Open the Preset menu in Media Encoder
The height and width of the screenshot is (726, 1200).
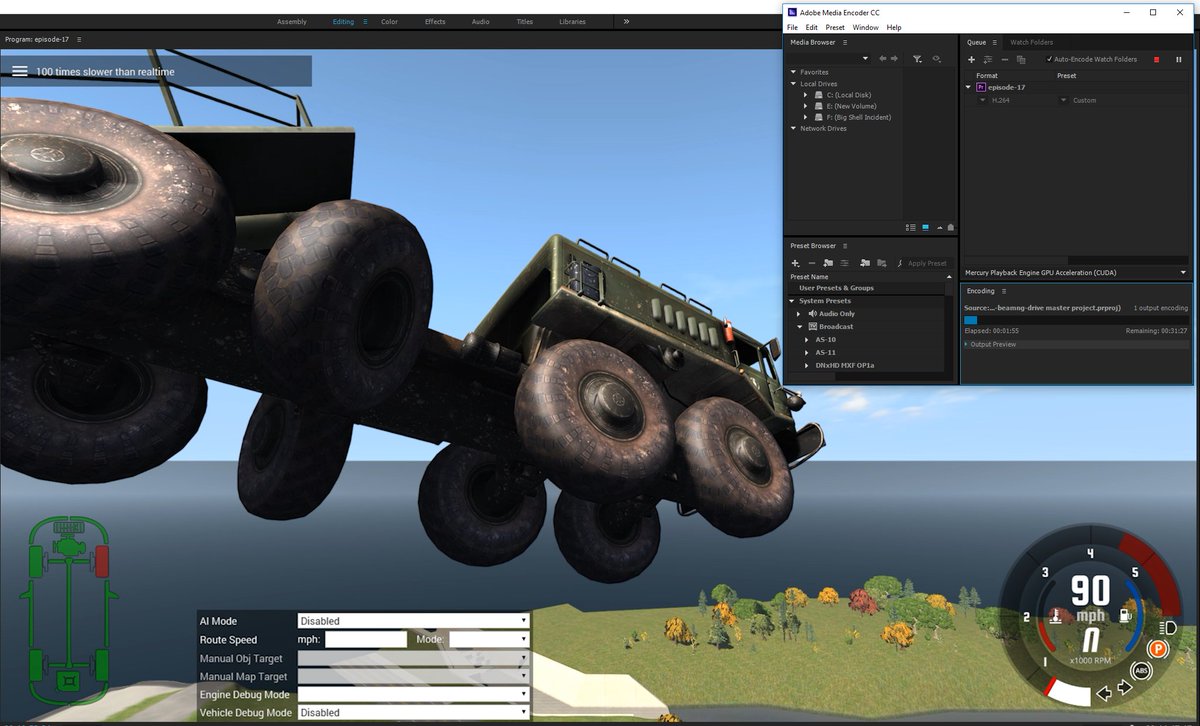pos(835,27)
